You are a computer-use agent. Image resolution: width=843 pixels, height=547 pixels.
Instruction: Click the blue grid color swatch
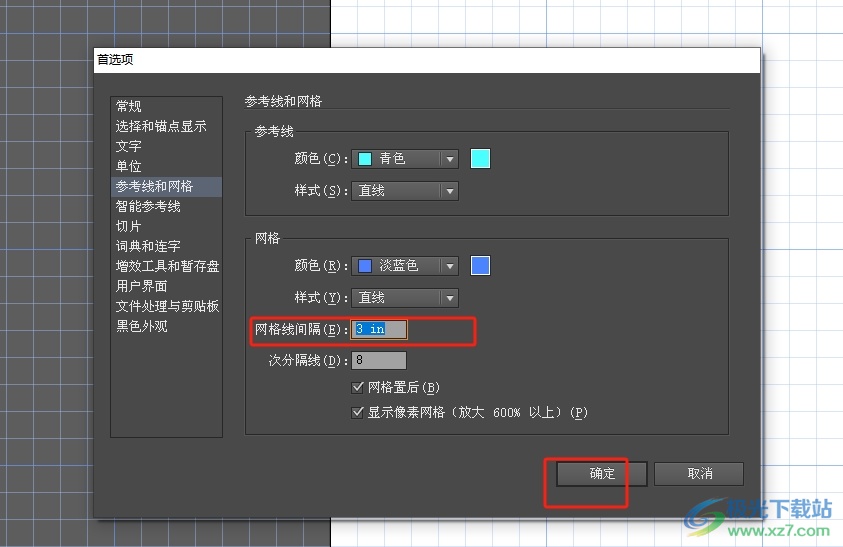click(x=480, y=266)
